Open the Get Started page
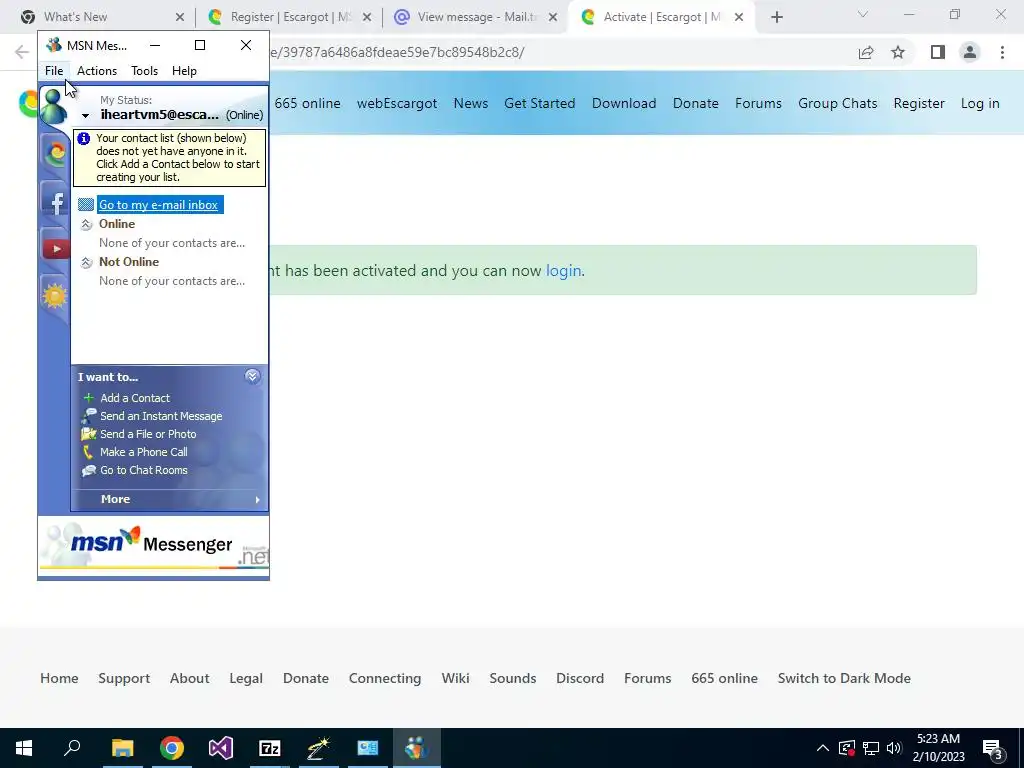This screenshot has width=1024, height=768. tap(539, 103)
